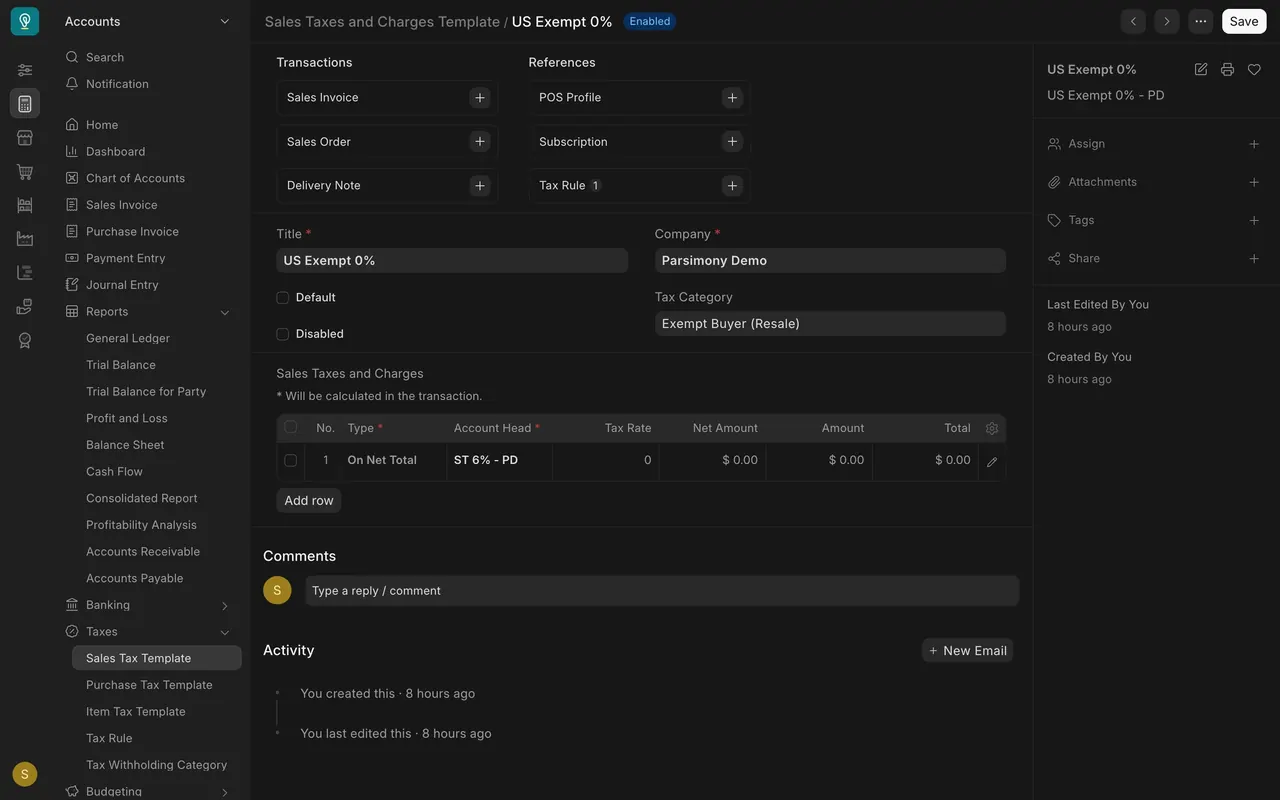Click the Save button
The width and height of the screenshot is (1280, 800).
(1244, 21)
